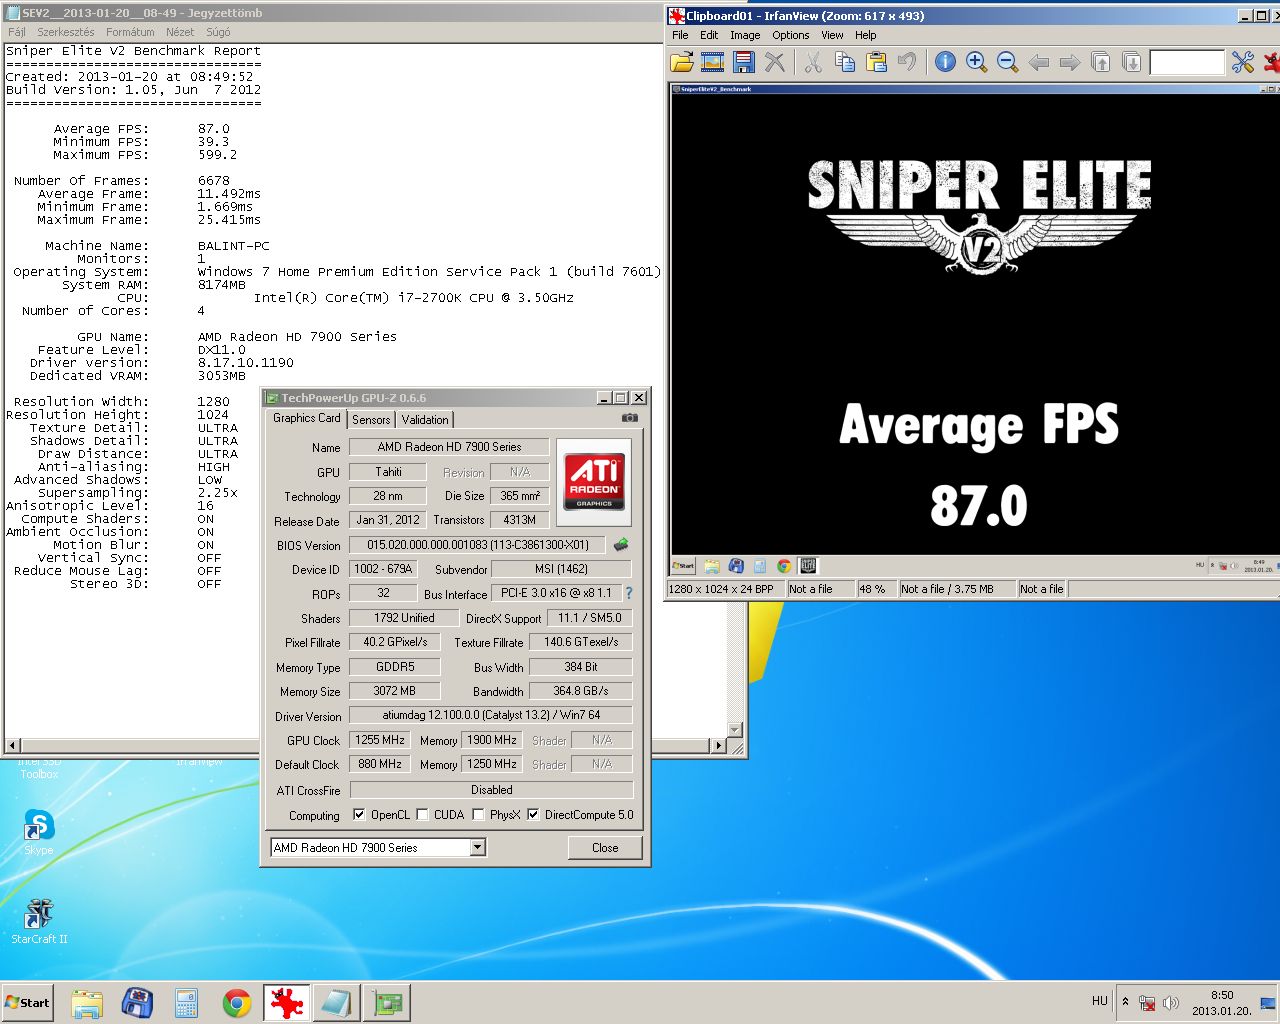Open the Calculator from the taskbar

pos(187,1002)
